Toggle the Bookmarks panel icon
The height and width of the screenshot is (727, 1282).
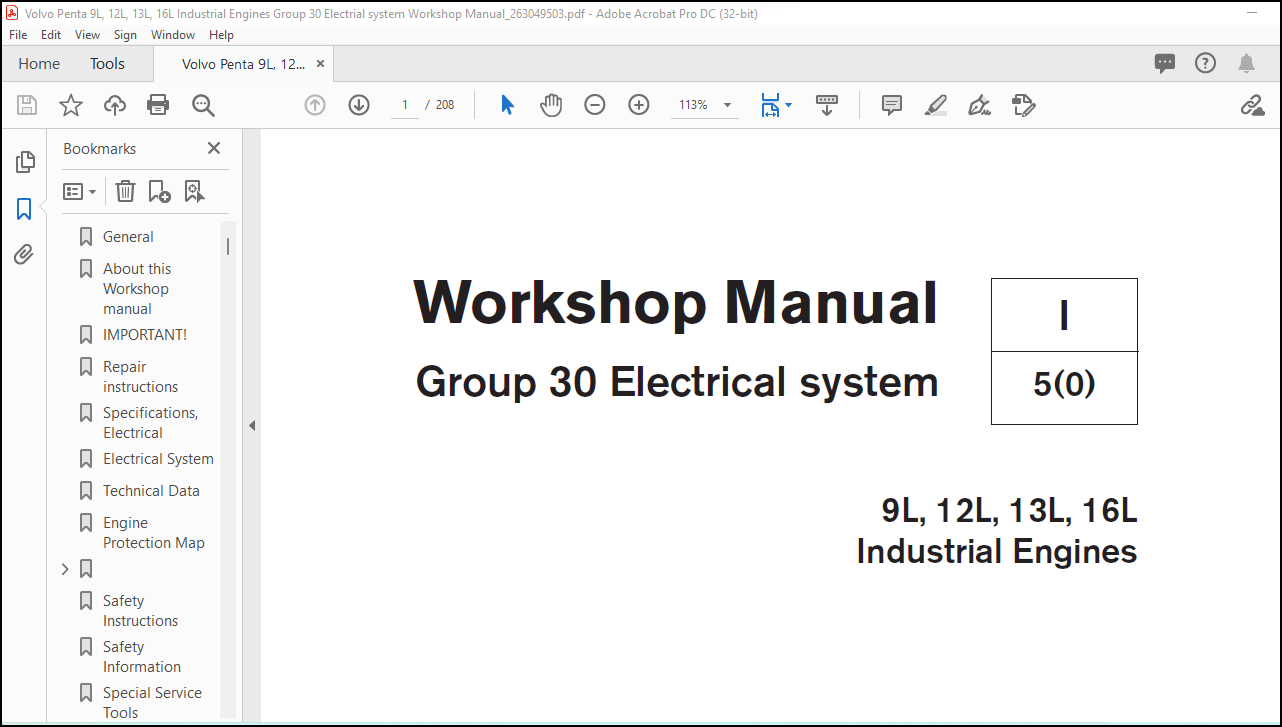click(x=24, y=209)
